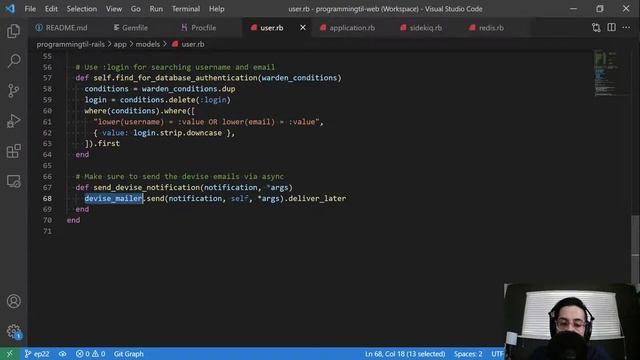Close the user.rb tab
The height and width of the screenshot is (360, 640).
click(303, 27)
